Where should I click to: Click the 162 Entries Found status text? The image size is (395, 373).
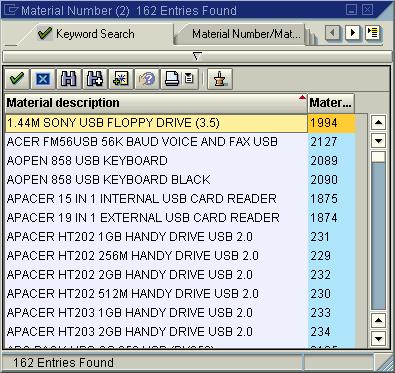(63, 363)
